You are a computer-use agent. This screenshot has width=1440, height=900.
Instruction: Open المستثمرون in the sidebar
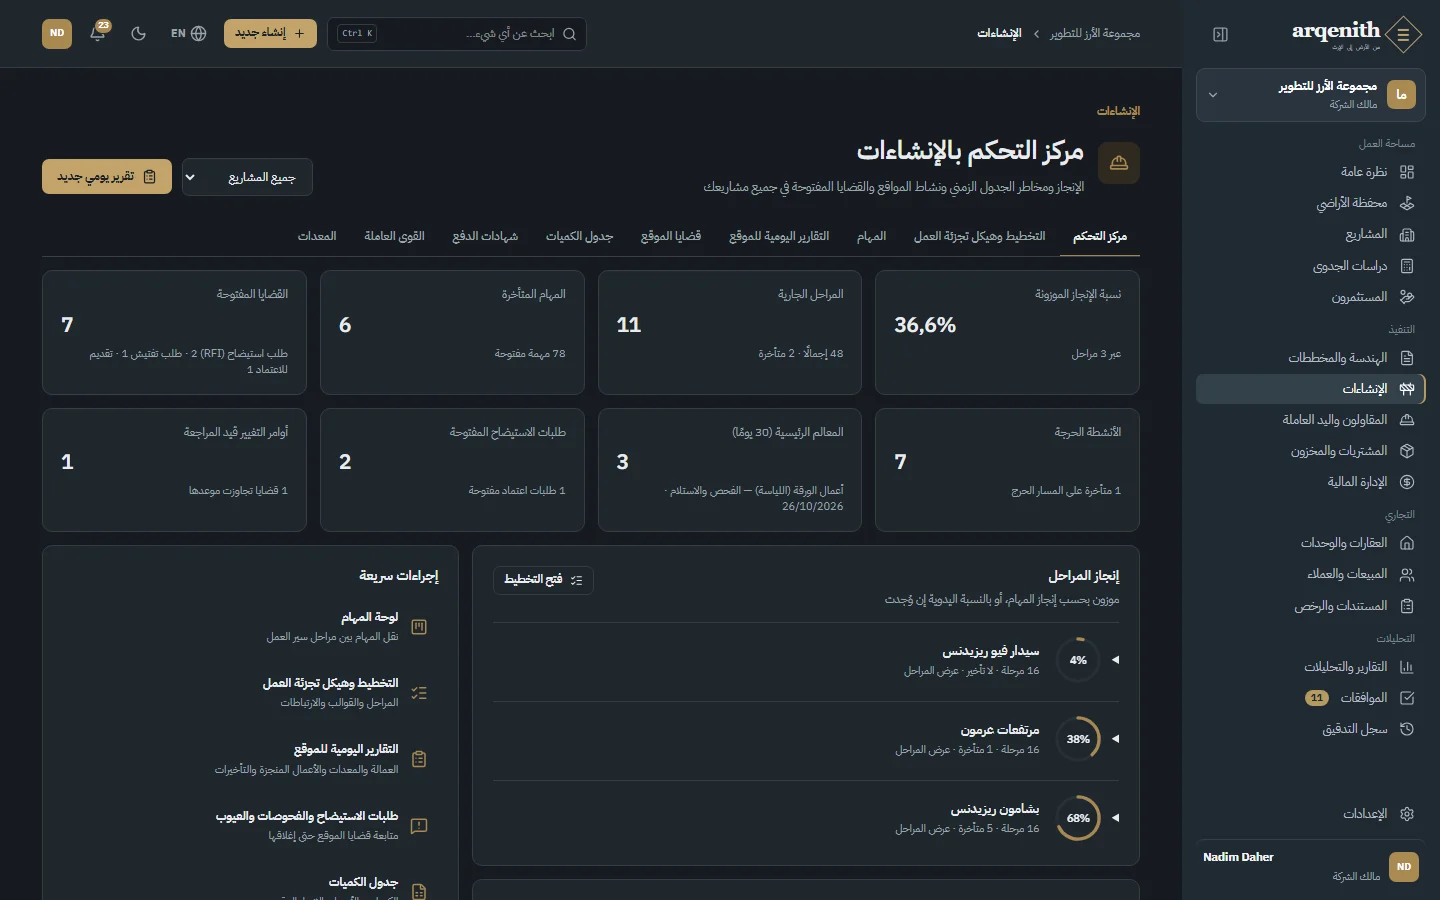click(x=1310, y=297)
